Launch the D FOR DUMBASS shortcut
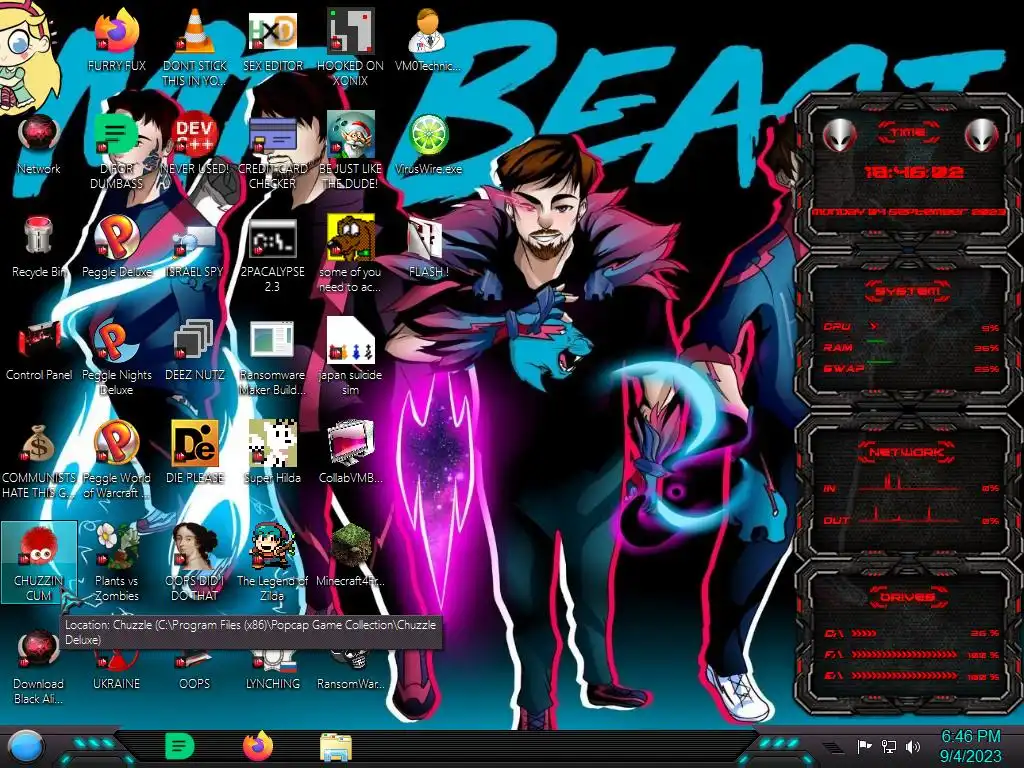Viewport: 1024px width, 768px height. [x=116, y=150]
